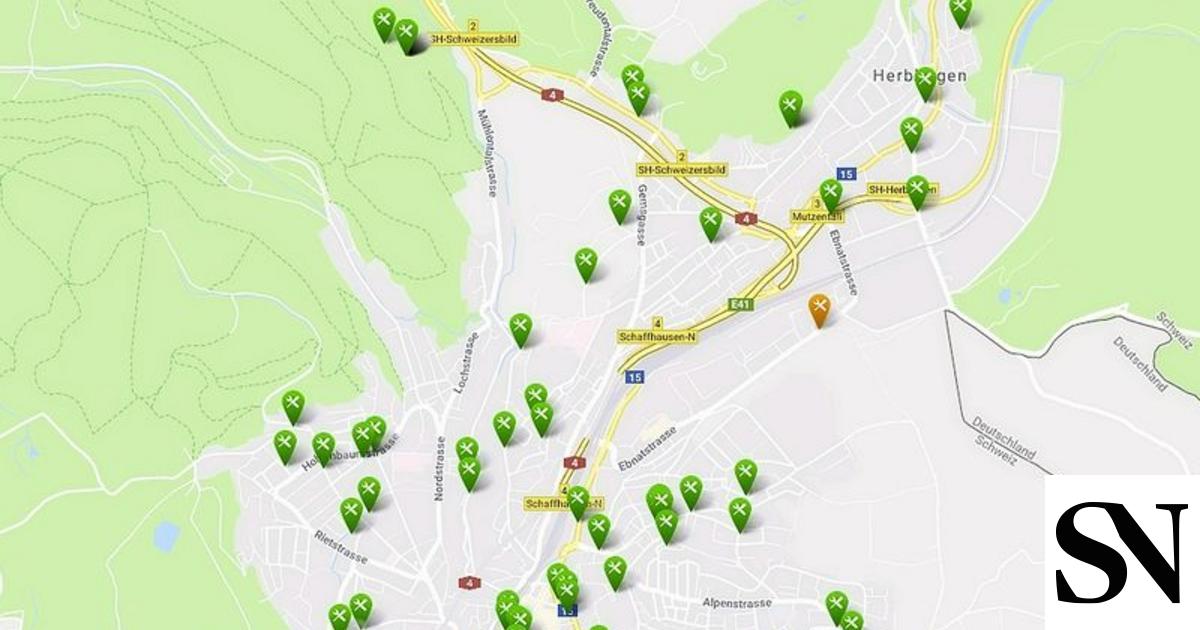The height and width of the screenshot is (630, 1200).
Task: Click restaurant marker west of Gemsgasse
Action: tap(620, 206)
